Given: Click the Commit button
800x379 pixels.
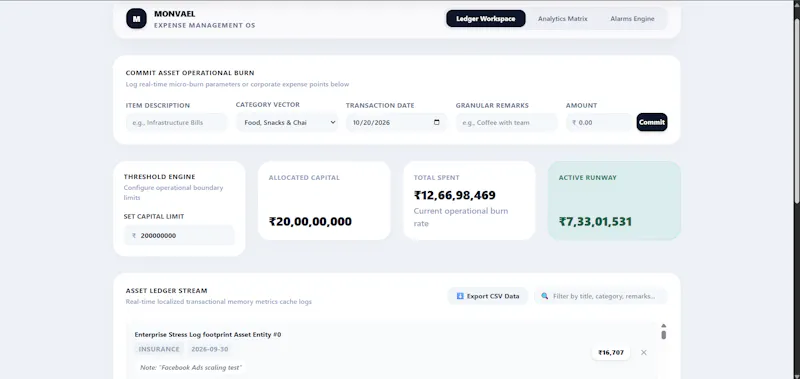Looking at the screenshot, I should 652,122.
